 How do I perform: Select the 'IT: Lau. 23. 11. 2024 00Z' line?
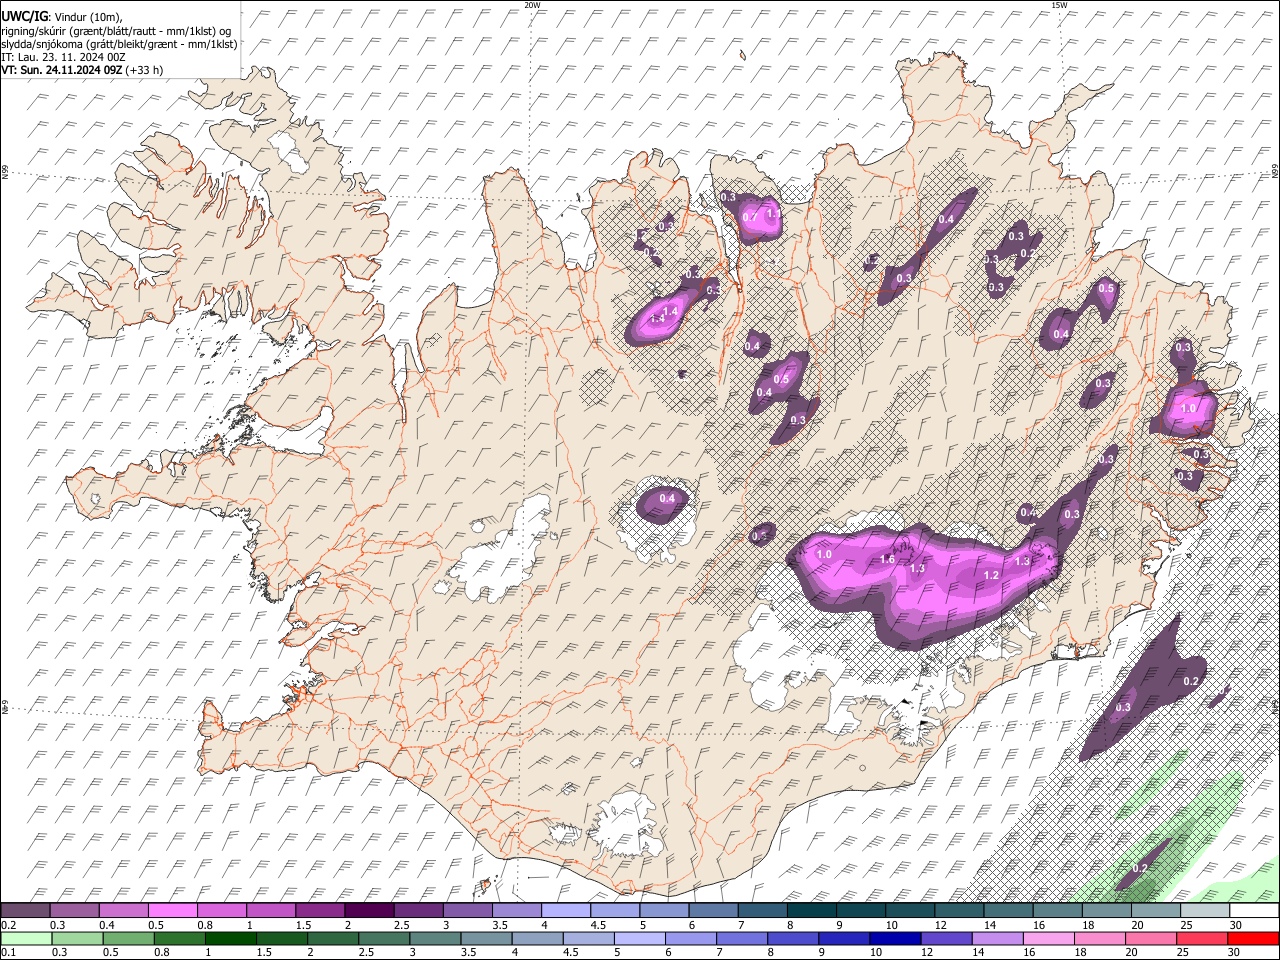tap(63, 57)
